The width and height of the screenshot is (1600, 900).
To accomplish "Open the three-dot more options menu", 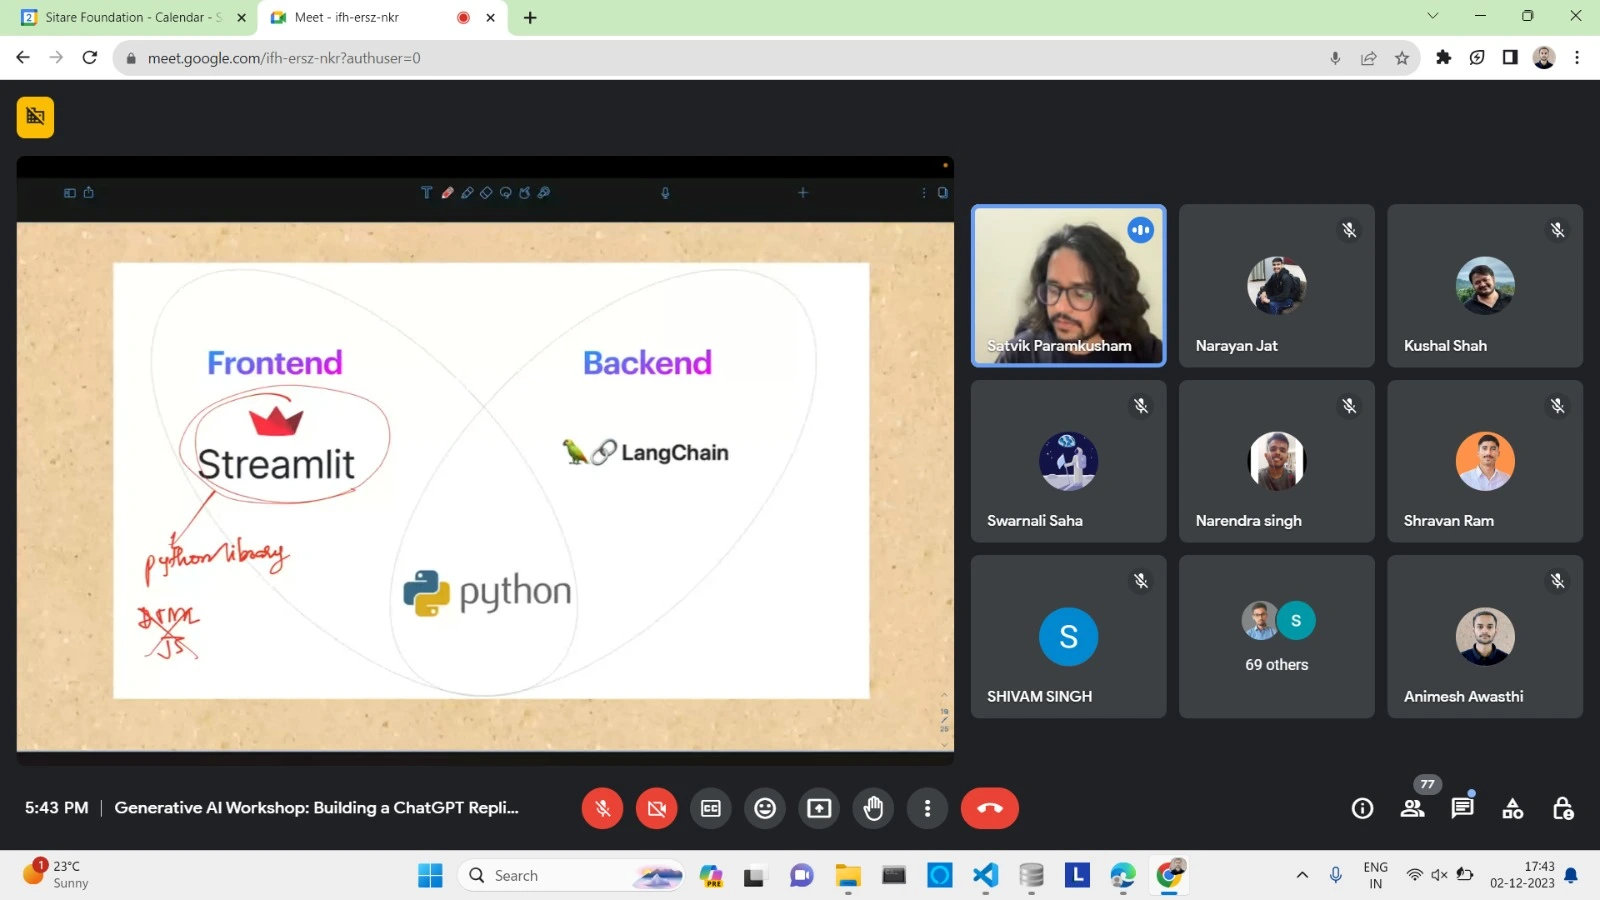I will [927, 808].
